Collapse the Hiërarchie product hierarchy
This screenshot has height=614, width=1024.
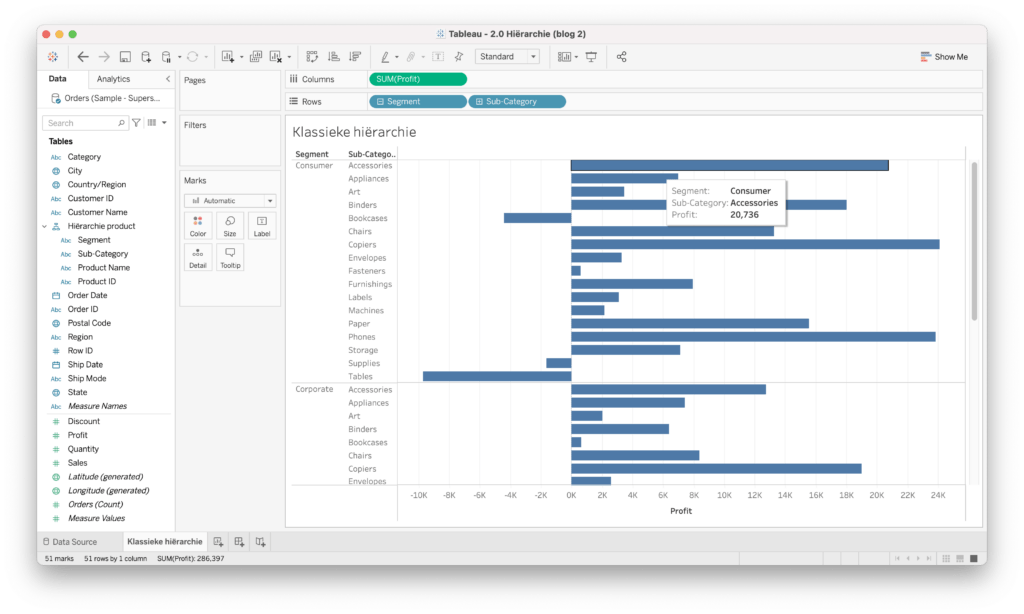(x=44, y=226)
